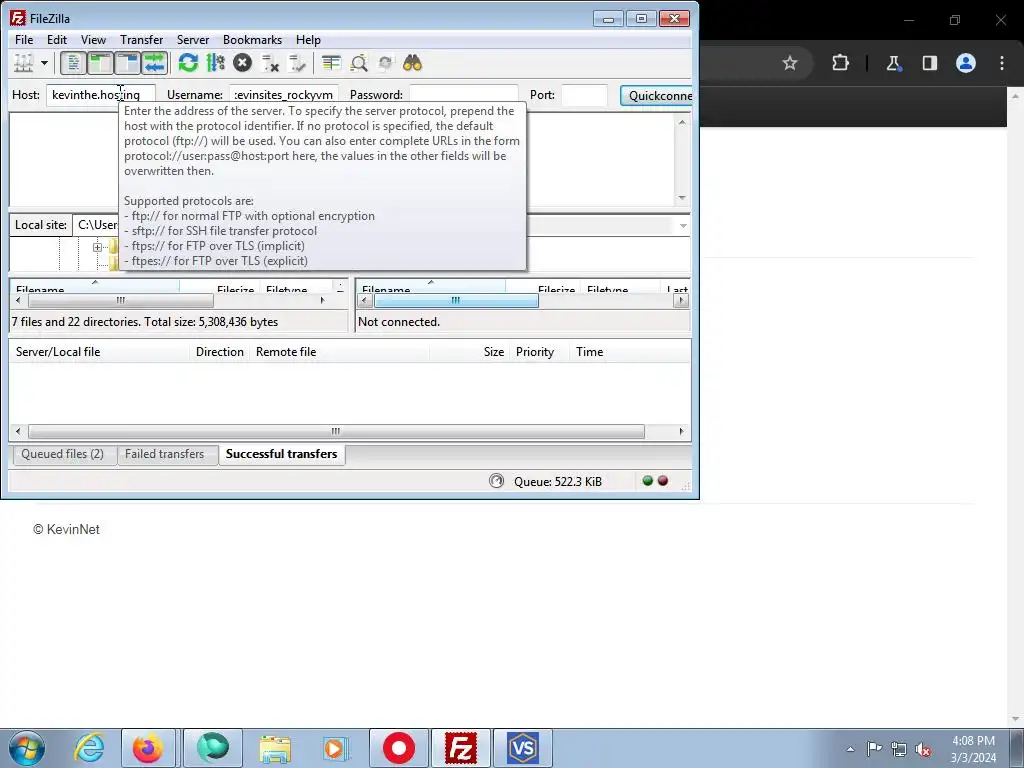The width and height of the screenshot is (1024, 768).
Task: Open the Site Manager dropdown arrow
Action: (44, 63)
